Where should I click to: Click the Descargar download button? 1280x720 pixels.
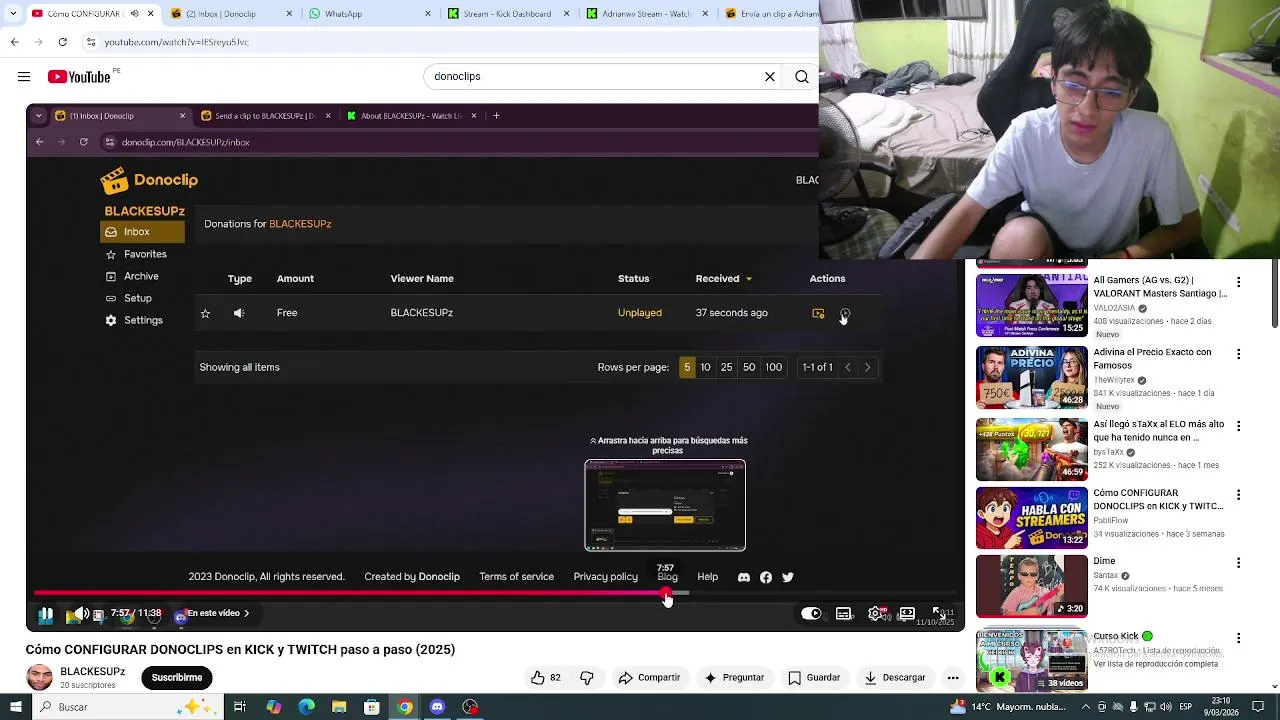[895, 678]
